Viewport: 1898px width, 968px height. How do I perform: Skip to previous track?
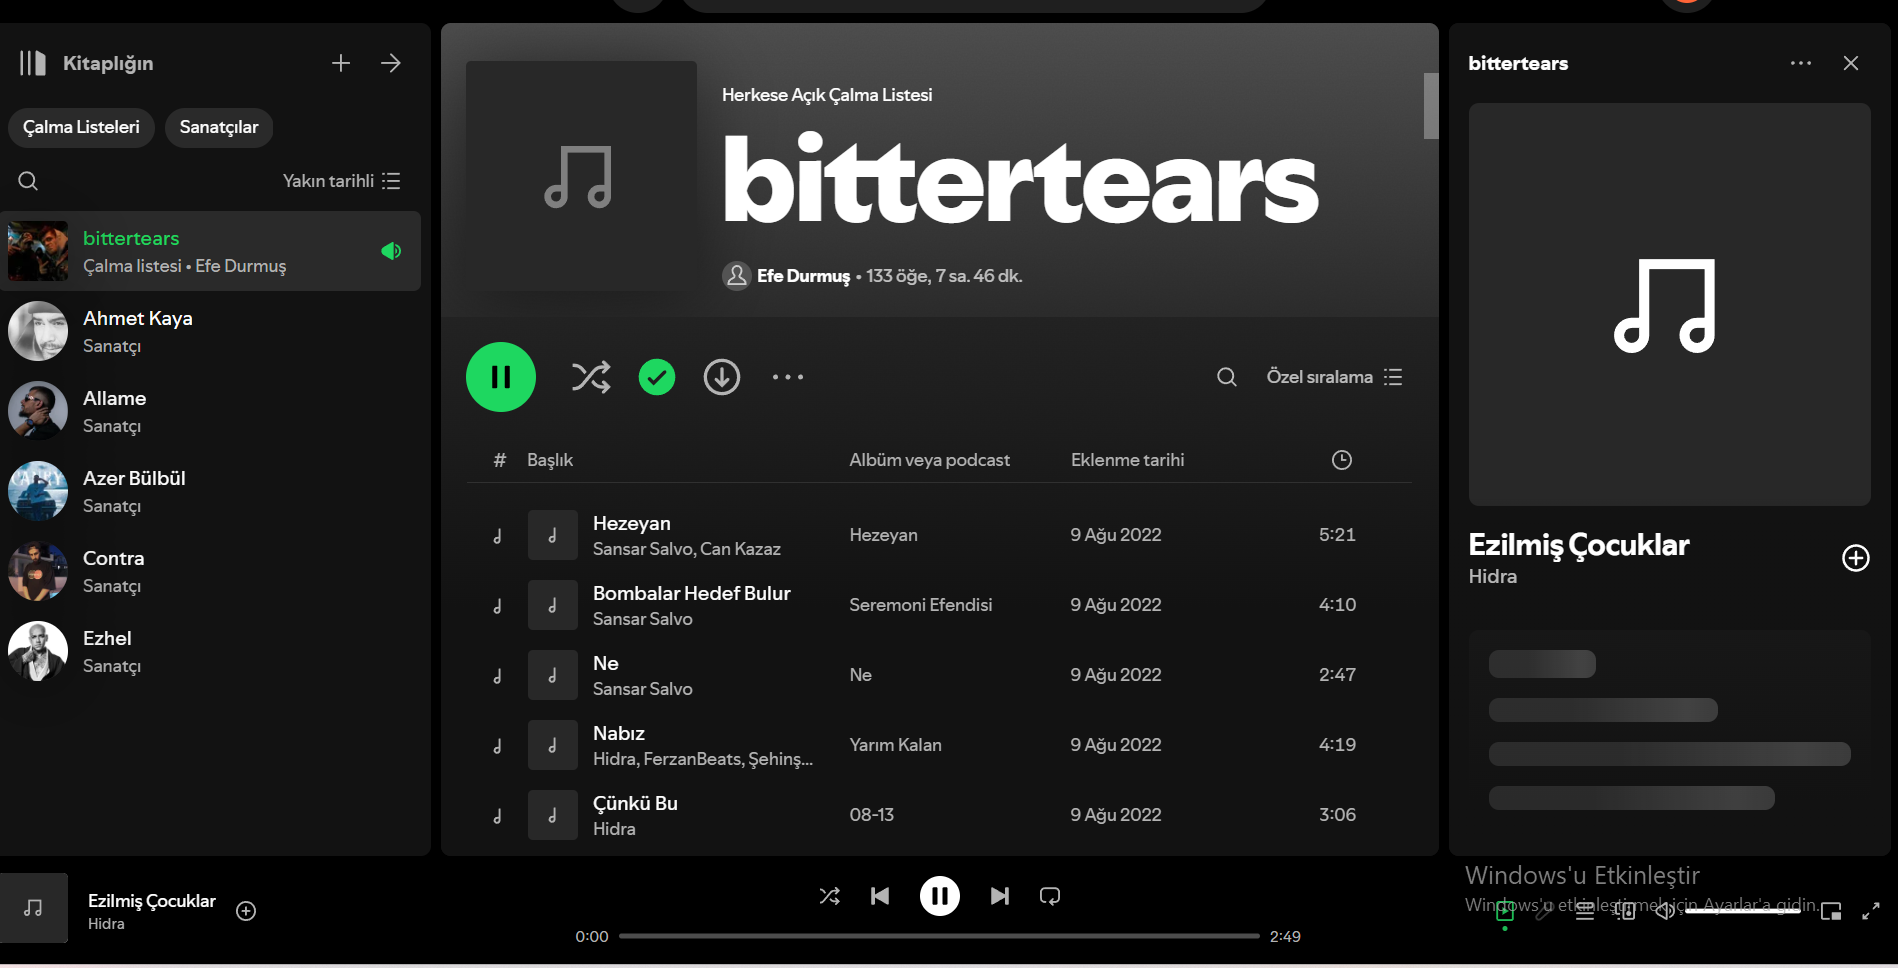click(880, 896)
